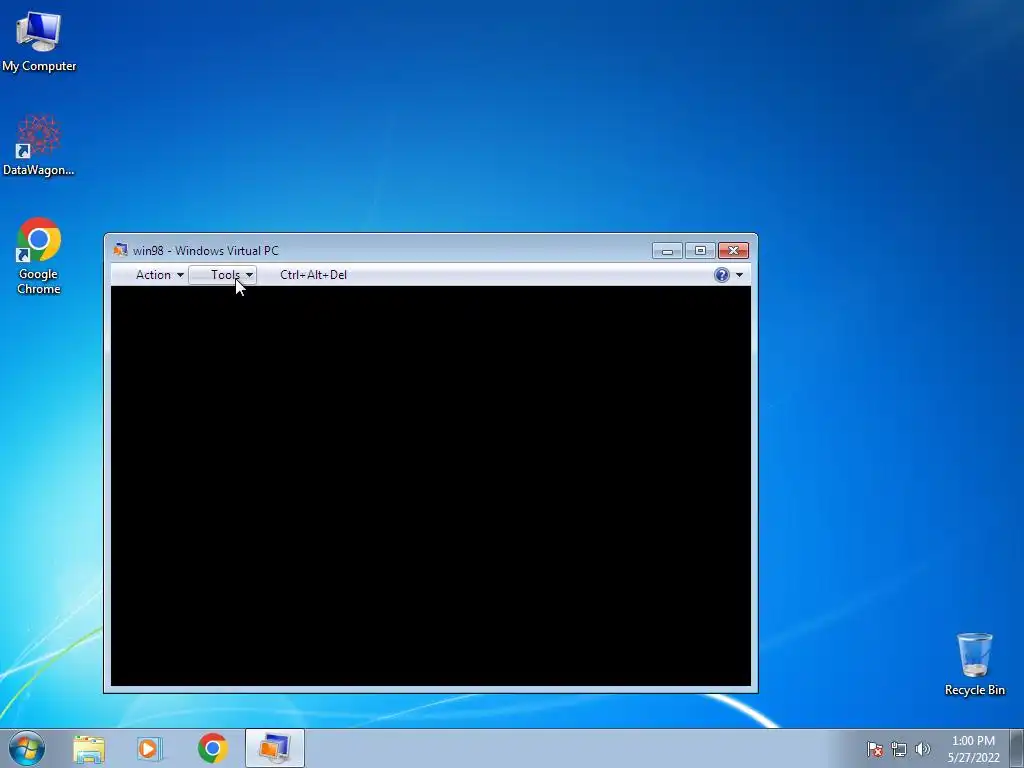This screenshot has height=768, width=1024.
Task: Open the Tools menu in Virtual PC
Action: pos(223,275)
